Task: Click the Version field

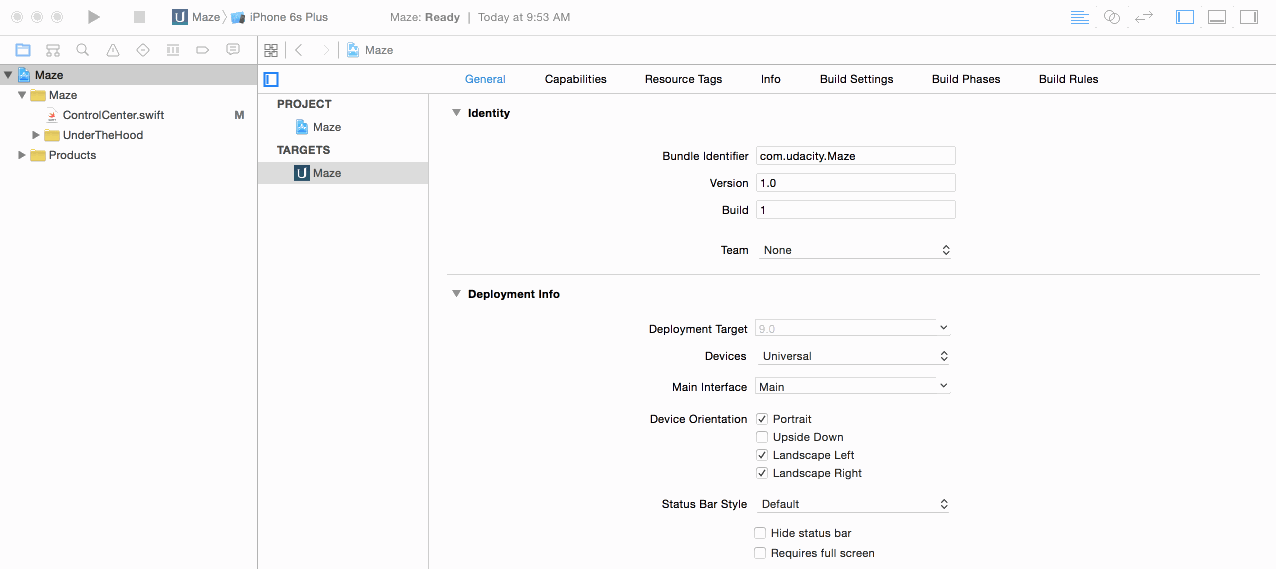Action: coord(855,183)
